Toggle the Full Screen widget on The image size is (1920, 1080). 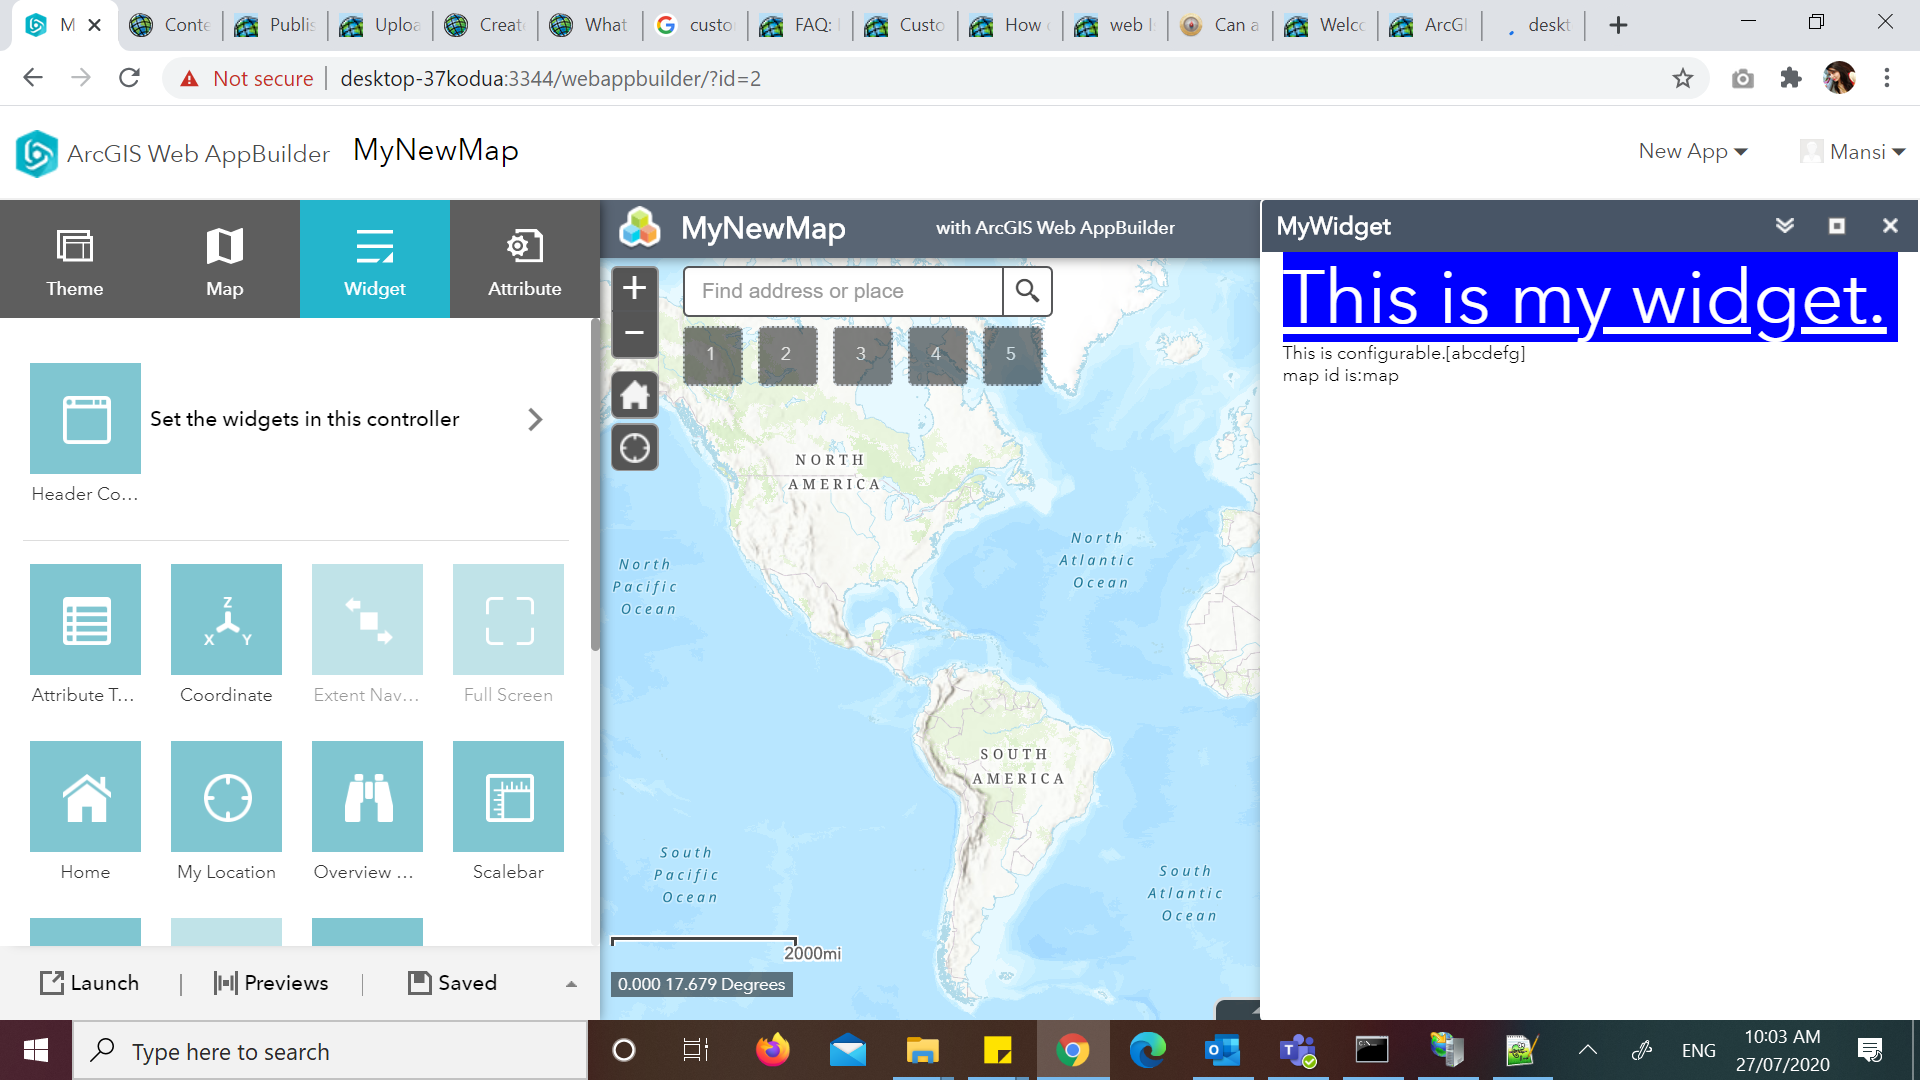pyautogui.click(x=508, y=619)
